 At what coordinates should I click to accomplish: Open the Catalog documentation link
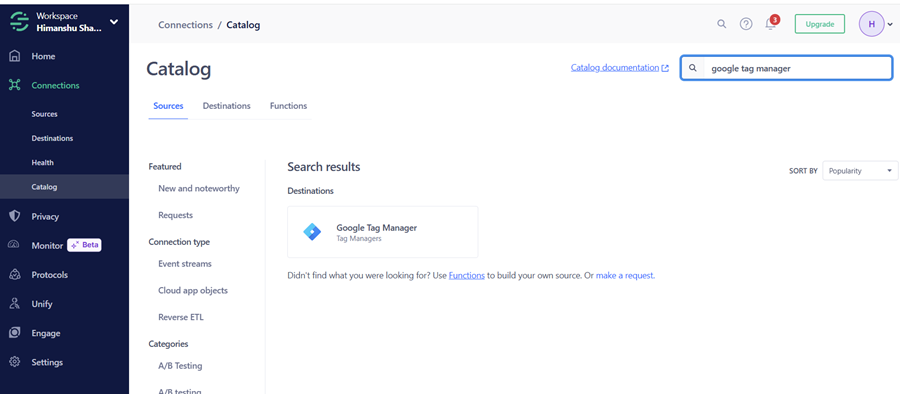[x=615, y=68]
